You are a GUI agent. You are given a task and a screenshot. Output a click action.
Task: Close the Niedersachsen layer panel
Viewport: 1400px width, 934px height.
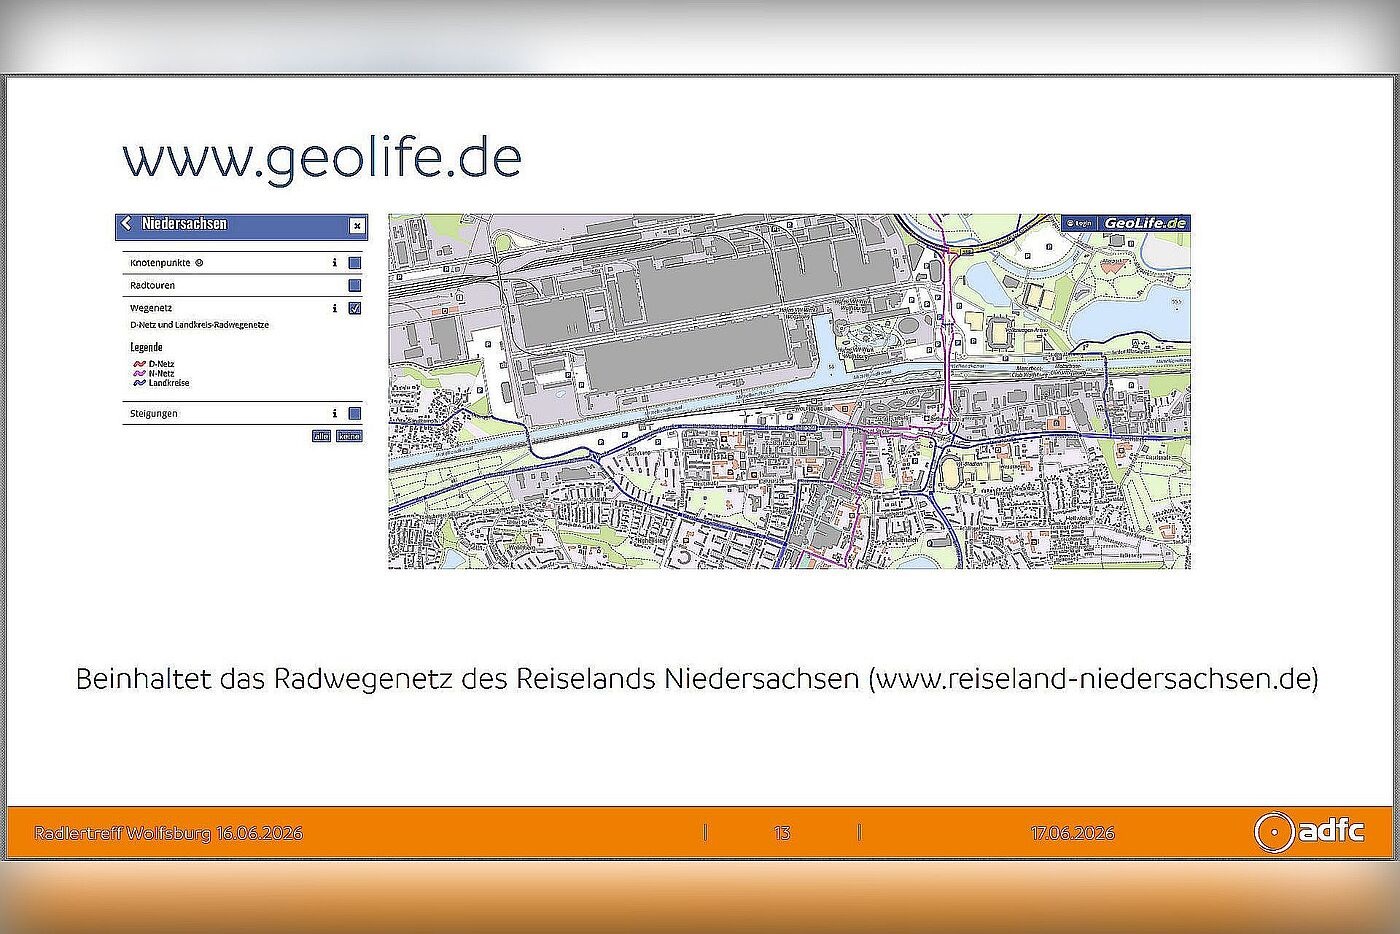(x=357, y=226)
